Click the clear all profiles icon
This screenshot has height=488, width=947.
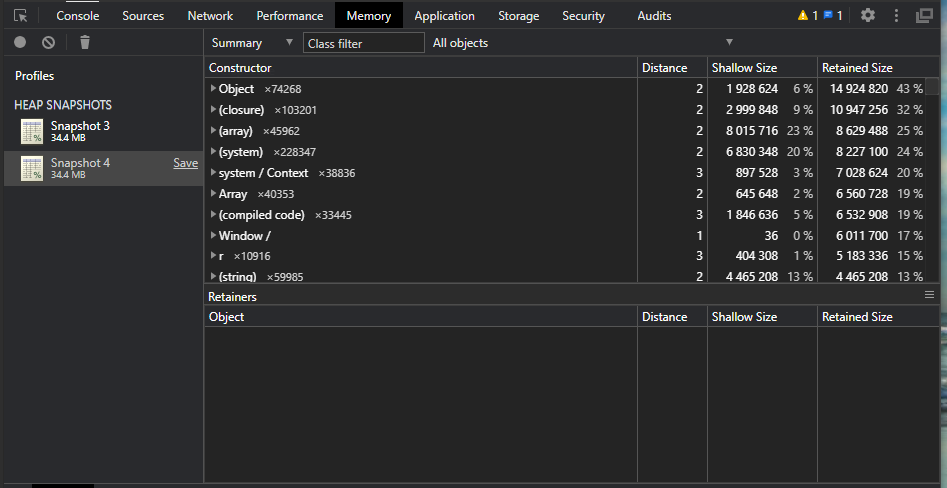[48, 42]
